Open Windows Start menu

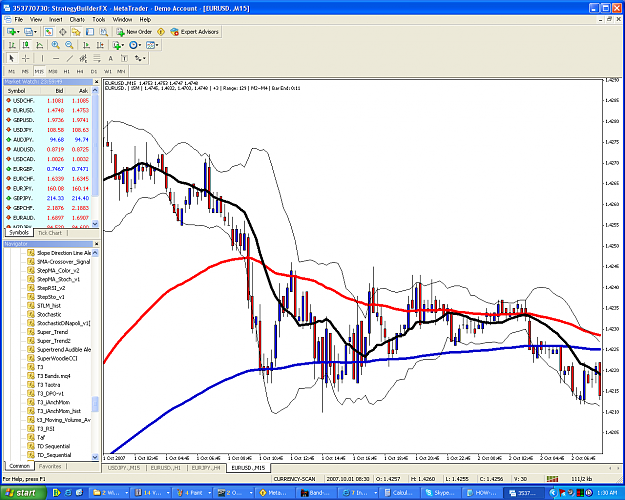23,493
